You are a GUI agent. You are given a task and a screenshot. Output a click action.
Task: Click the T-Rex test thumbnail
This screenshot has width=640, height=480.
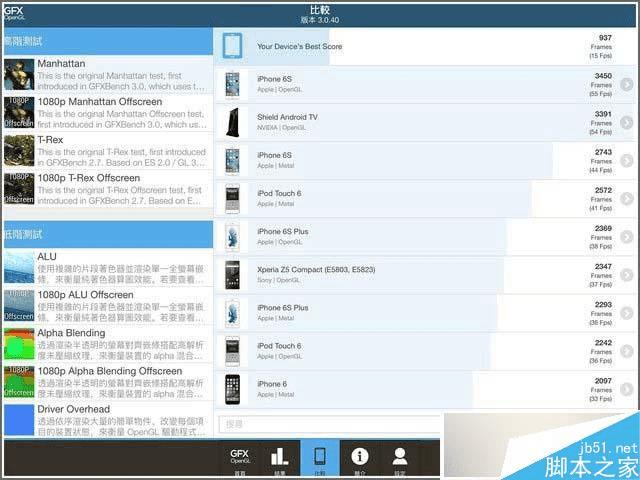coord(19,151)
